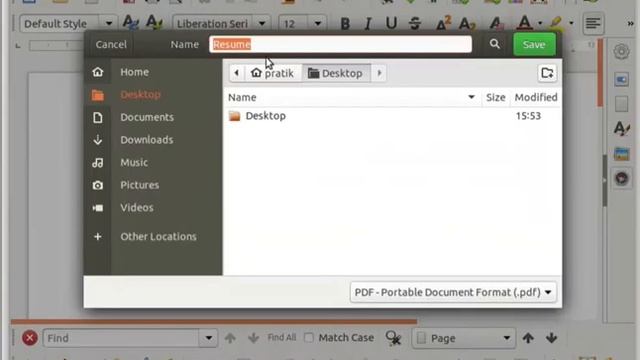
Task: Click the Home house icon in the sidebar
Action: click(98, 72)
